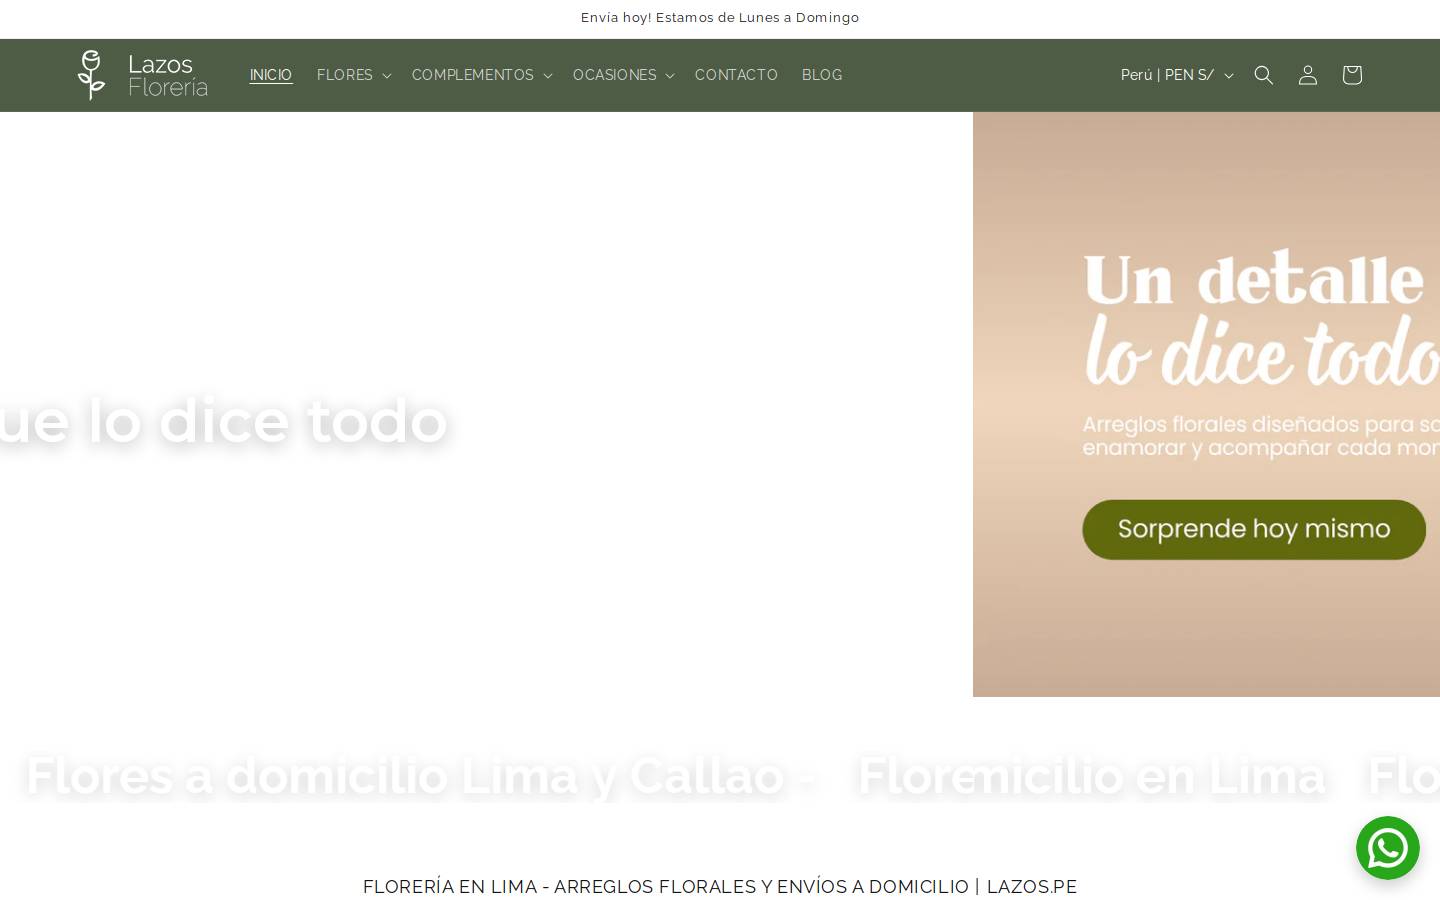Open the BLOG page
The image size is (1440, 900).
click(x=822, y=75)
